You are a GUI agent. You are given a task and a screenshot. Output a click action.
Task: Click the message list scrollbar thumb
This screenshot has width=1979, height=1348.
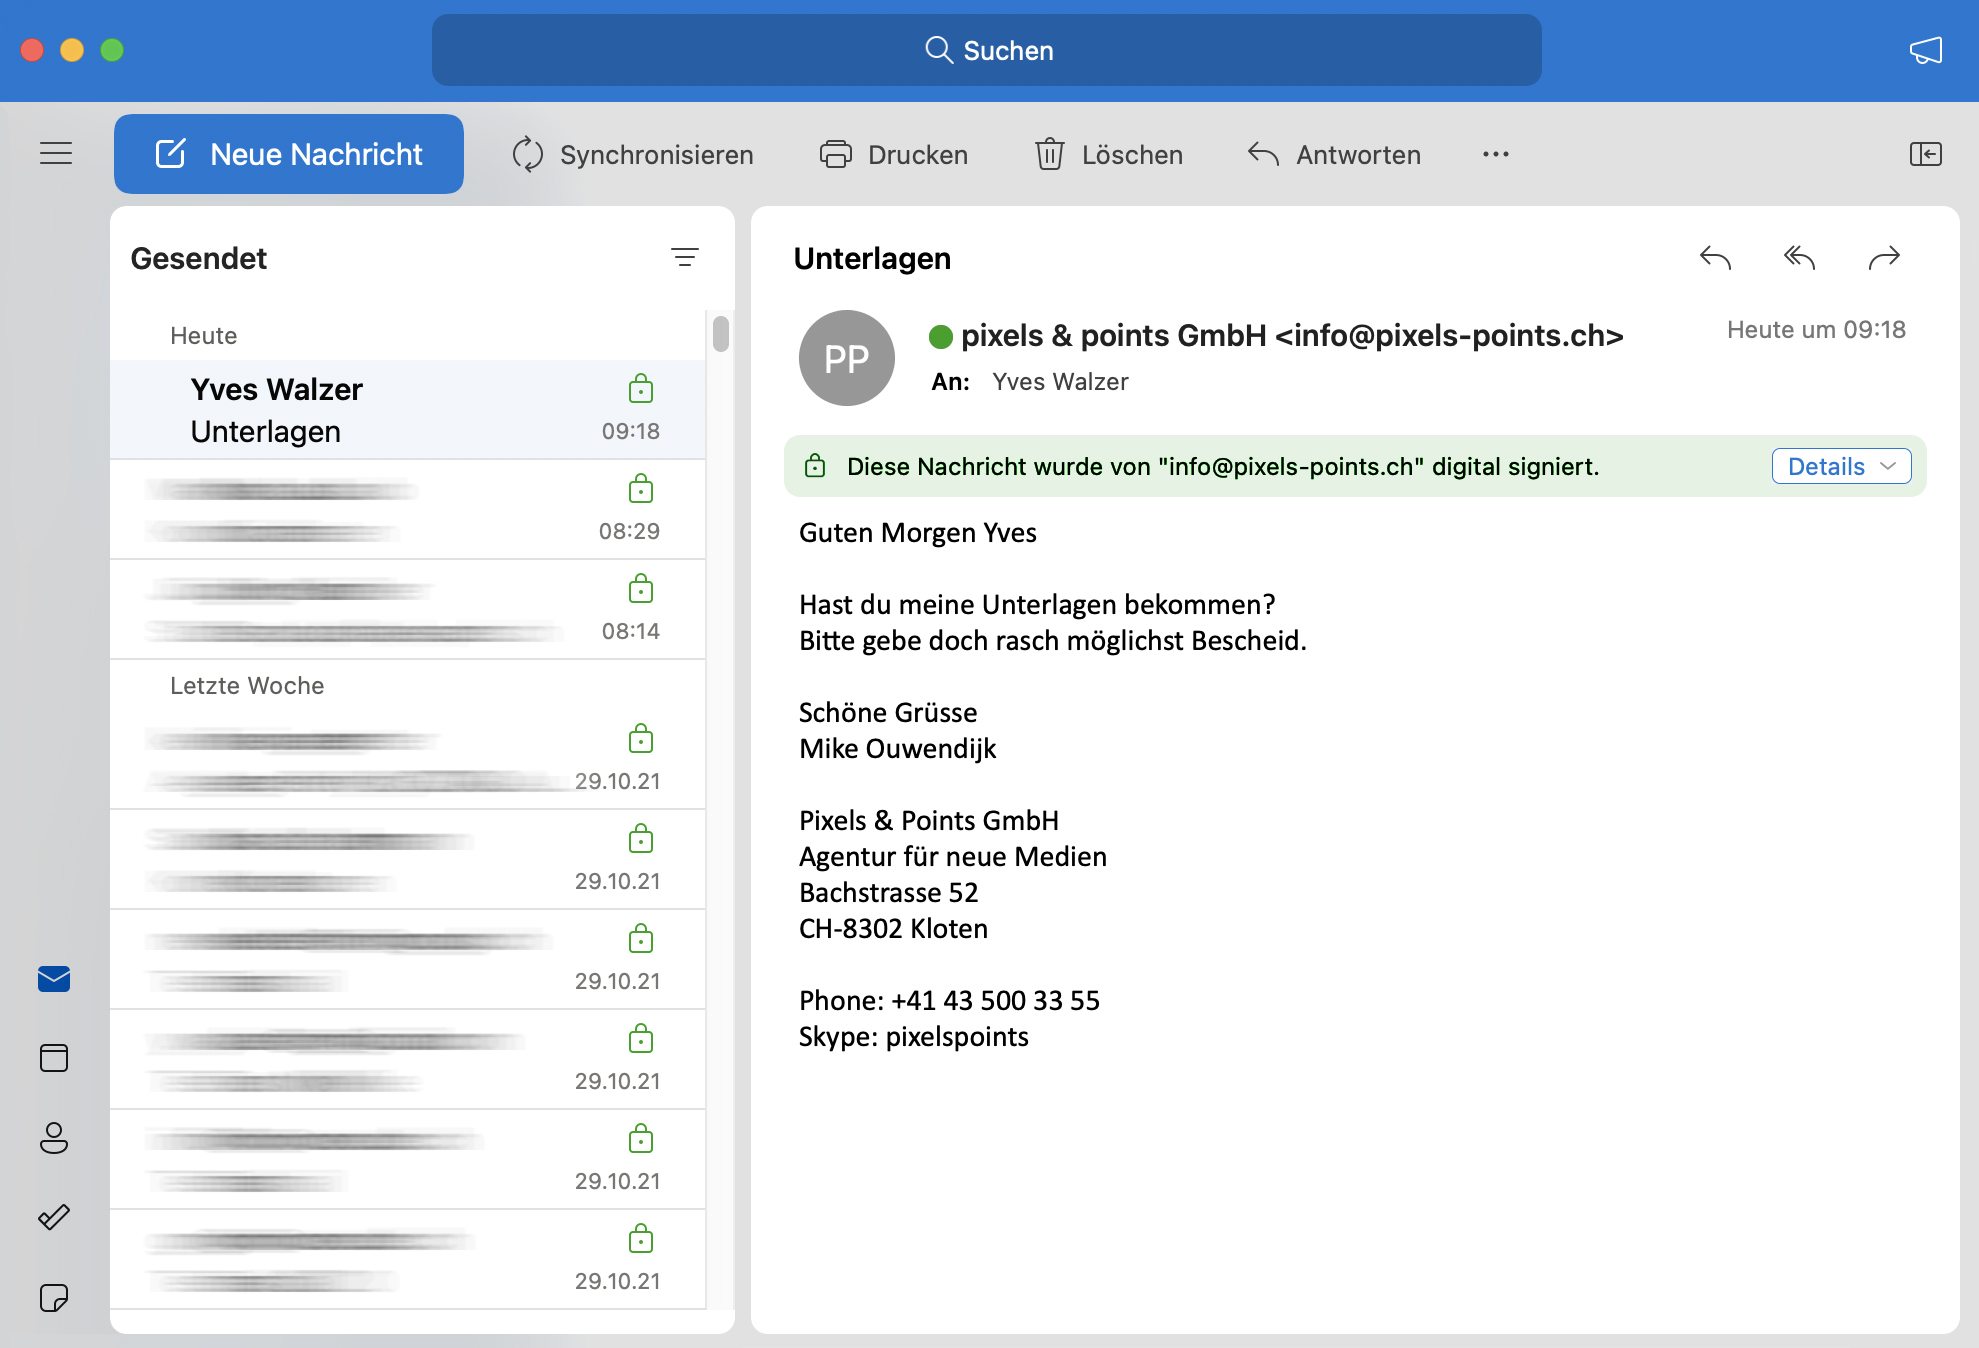pyautogui.click(x=721, y=334)
